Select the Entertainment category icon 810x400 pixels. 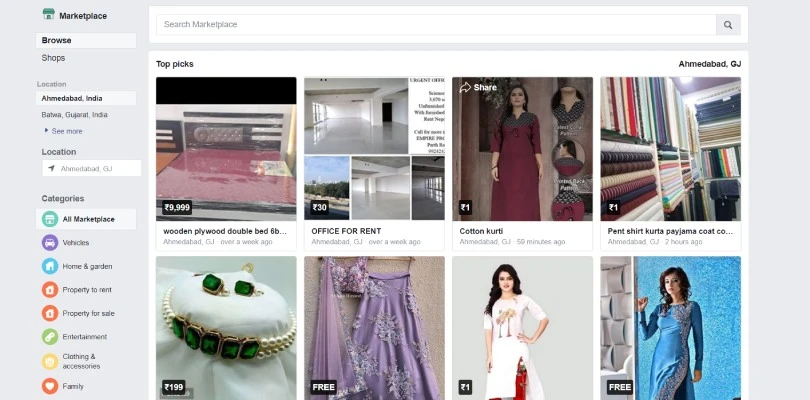pyautogui.click(x=50, y=337)
